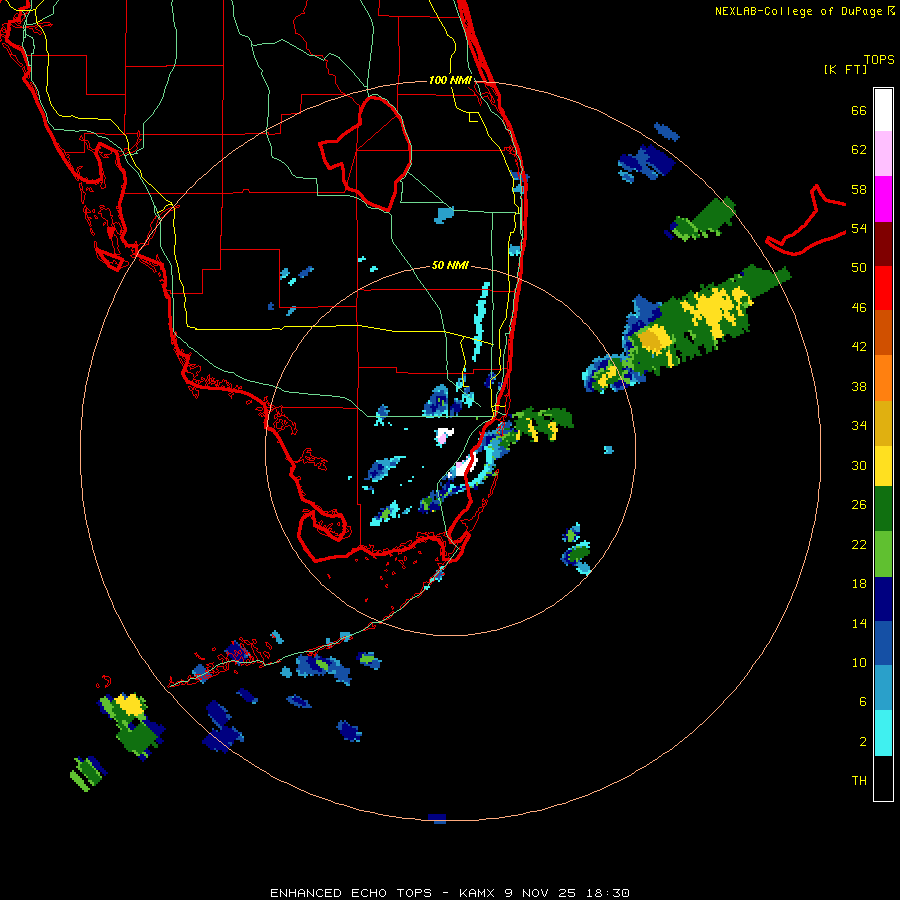This screenshot has height=900, width=900.
Task: Click the ENHANCED ECHO TOPS caption text
Action: [351, 893]
